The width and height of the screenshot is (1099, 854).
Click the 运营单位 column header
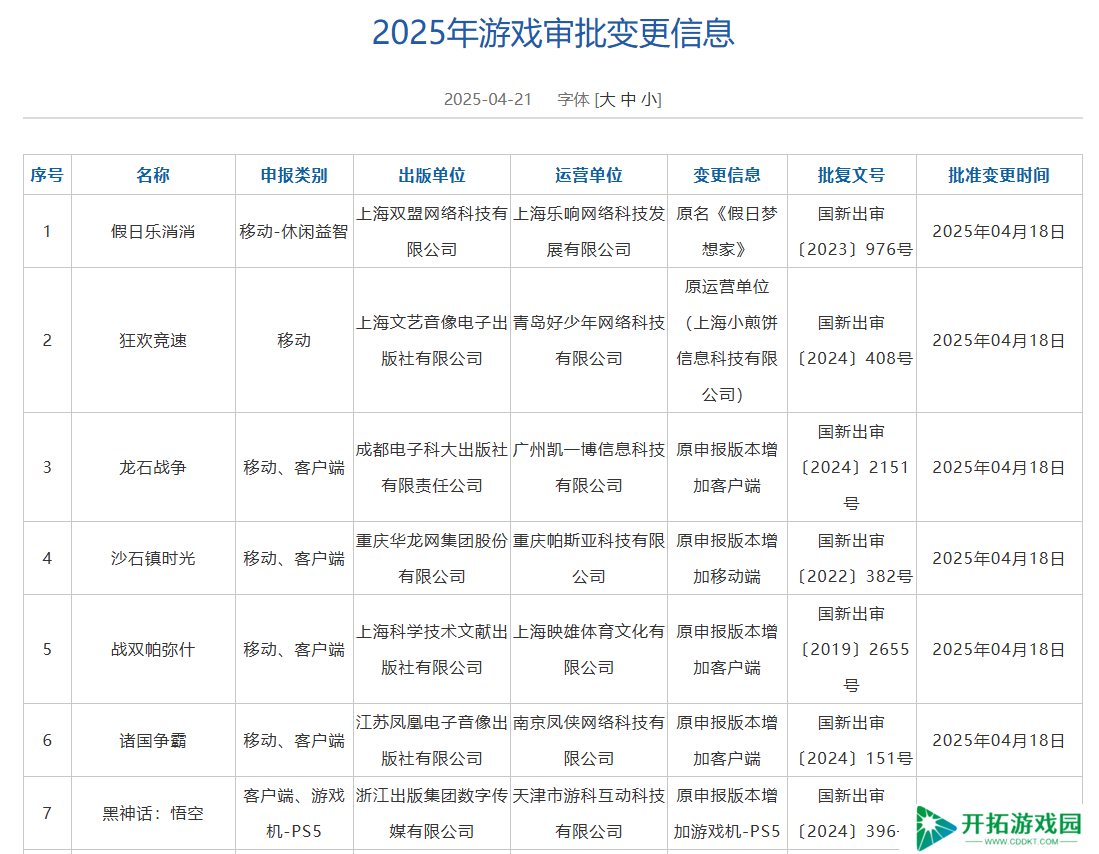pyautogui.click(x=589, y=175)
